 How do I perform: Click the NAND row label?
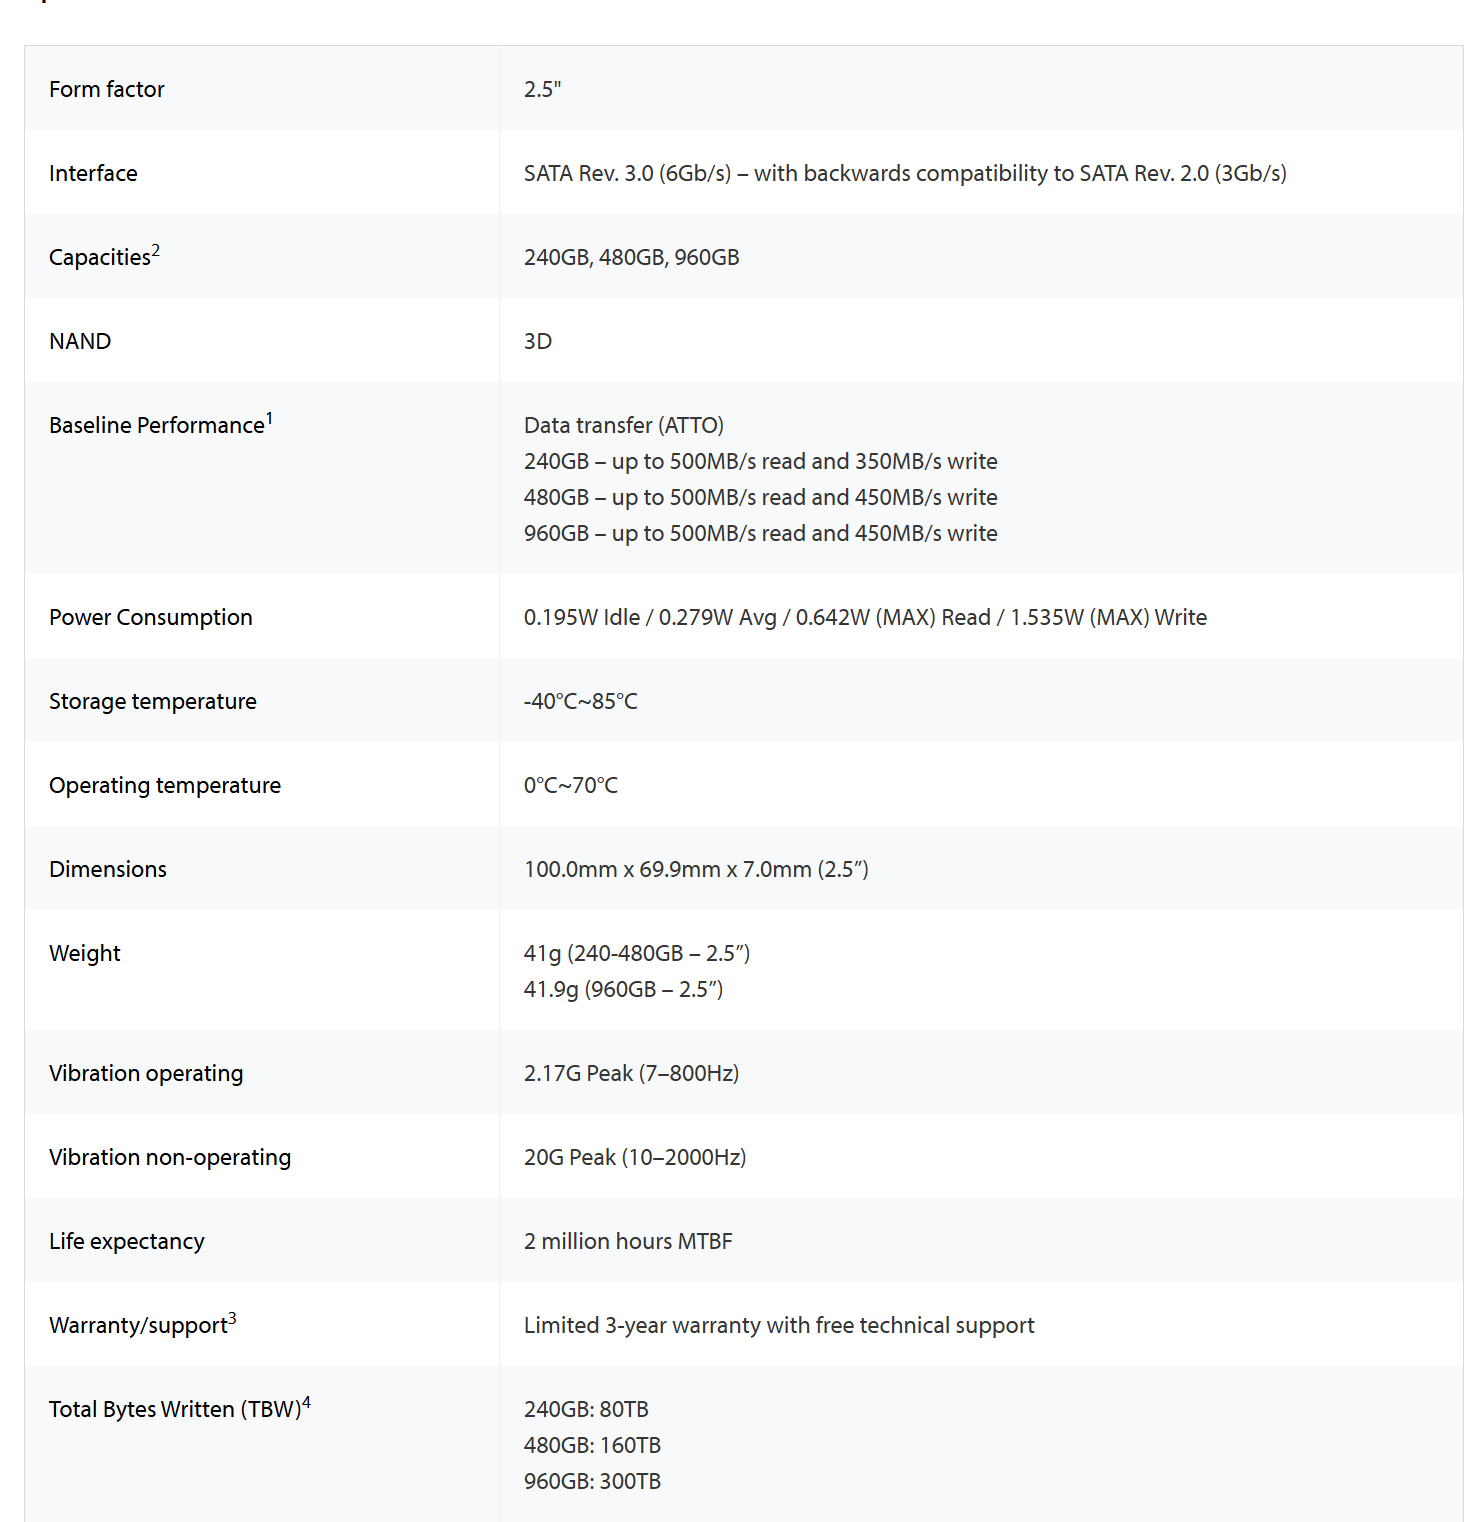(80, 341)
